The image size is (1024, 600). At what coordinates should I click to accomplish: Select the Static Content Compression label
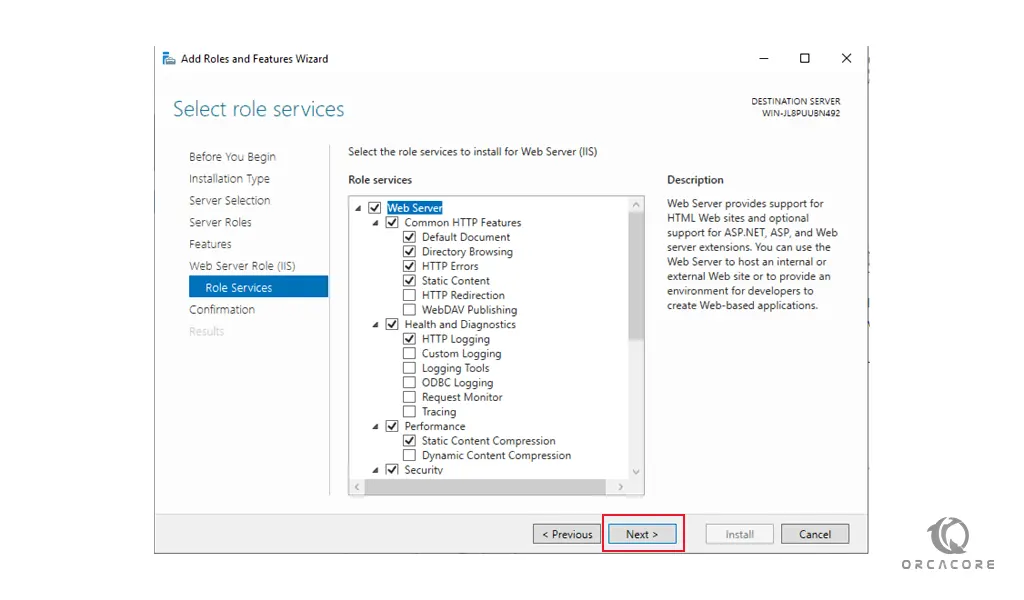(488, 441)
